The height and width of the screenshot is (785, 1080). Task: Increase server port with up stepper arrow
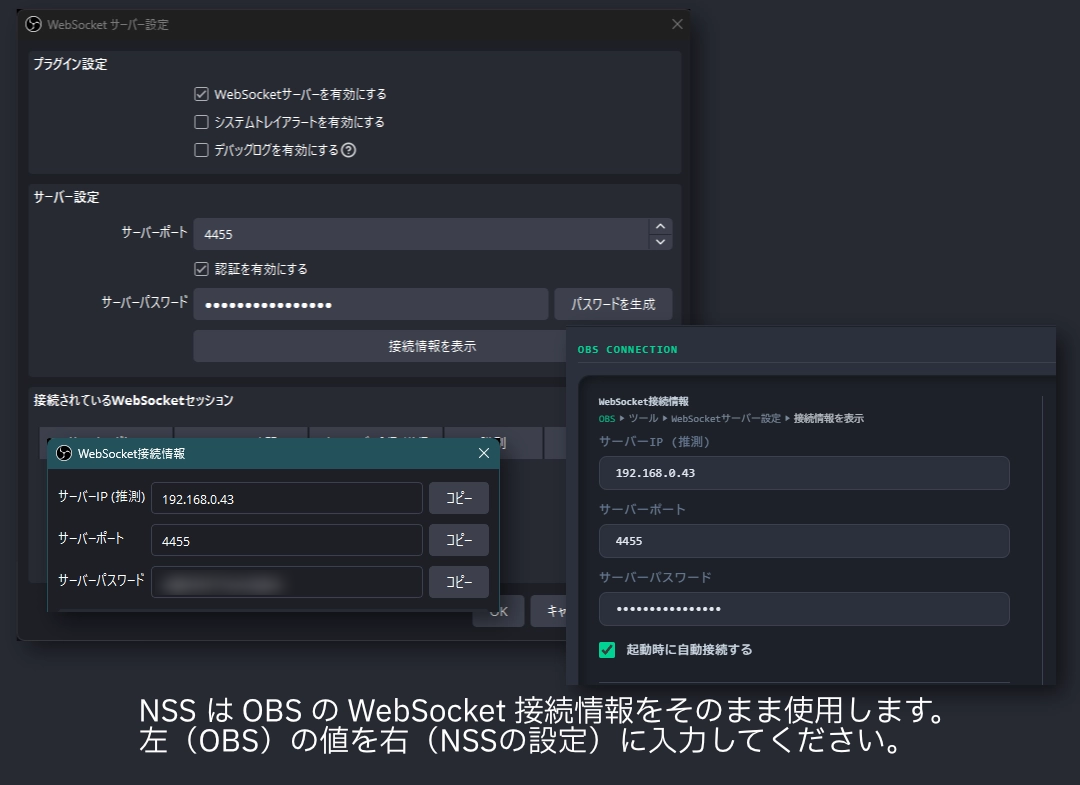pyautogui.click(x=661, y=227)
